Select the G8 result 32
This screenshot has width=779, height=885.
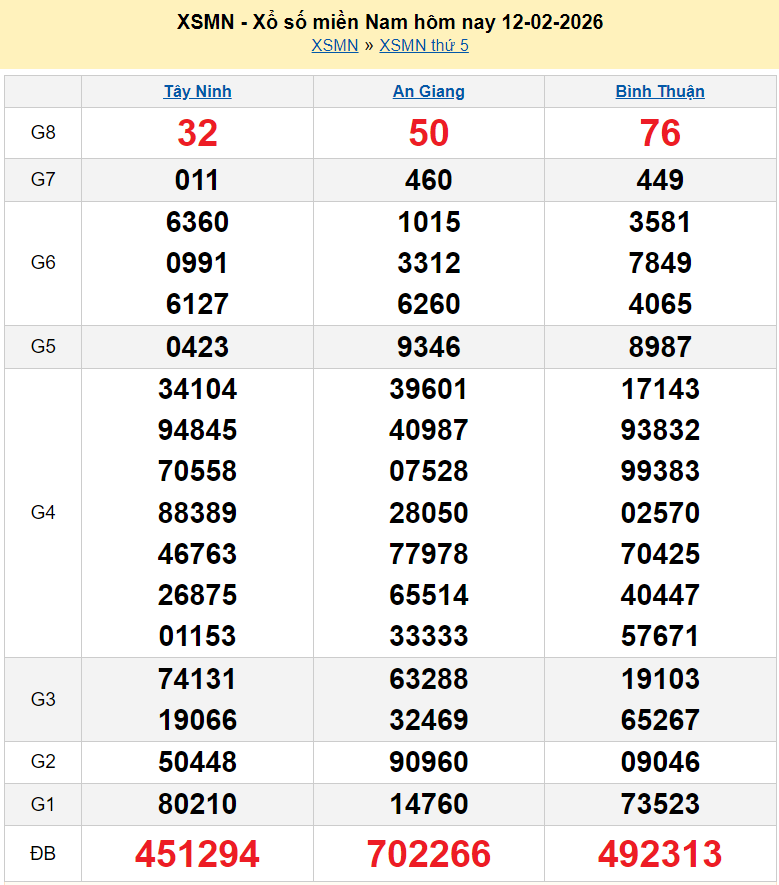click(x=197, y=133)
